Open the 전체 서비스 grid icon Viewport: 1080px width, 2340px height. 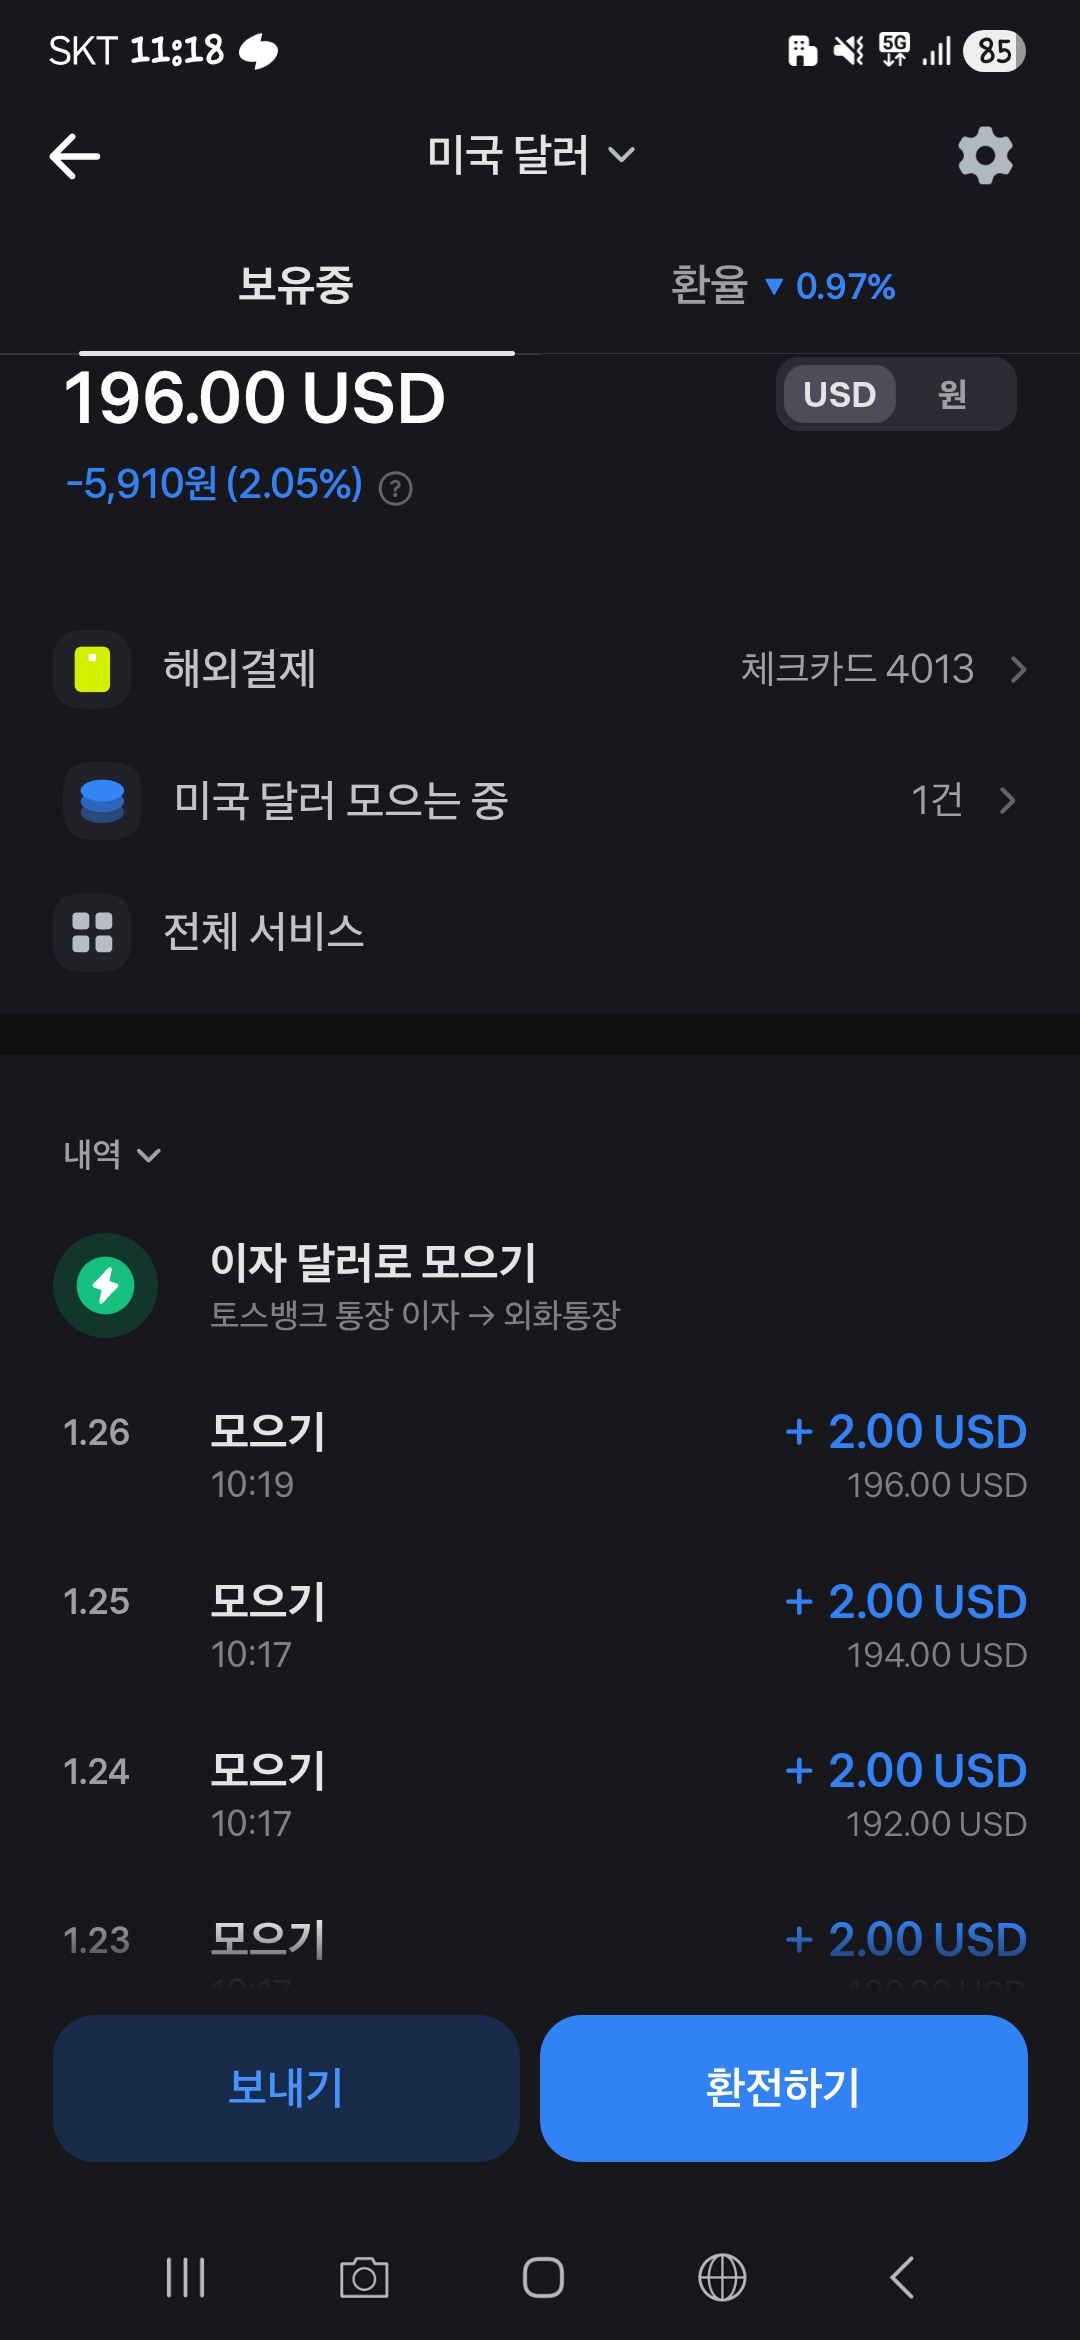click(x=92, y=932)
